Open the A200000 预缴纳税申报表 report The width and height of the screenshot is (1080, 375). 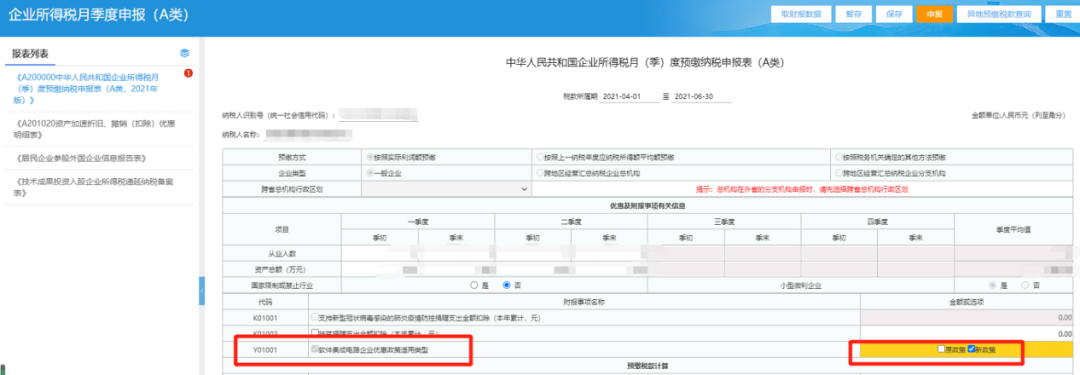click(x=87, y=88)
